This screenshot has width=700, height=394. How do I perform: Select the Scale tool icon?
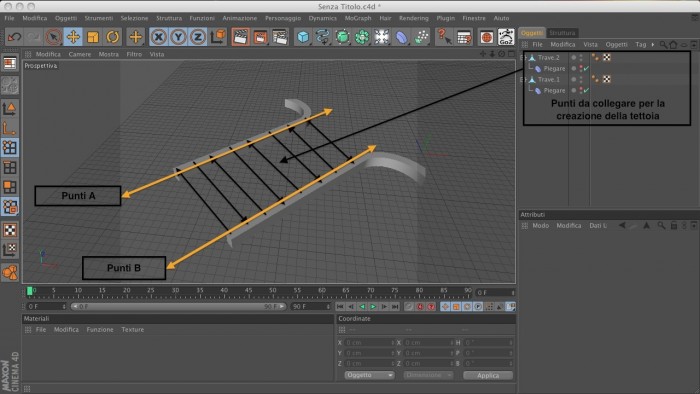pyautogui.click(x=92, y=37)
